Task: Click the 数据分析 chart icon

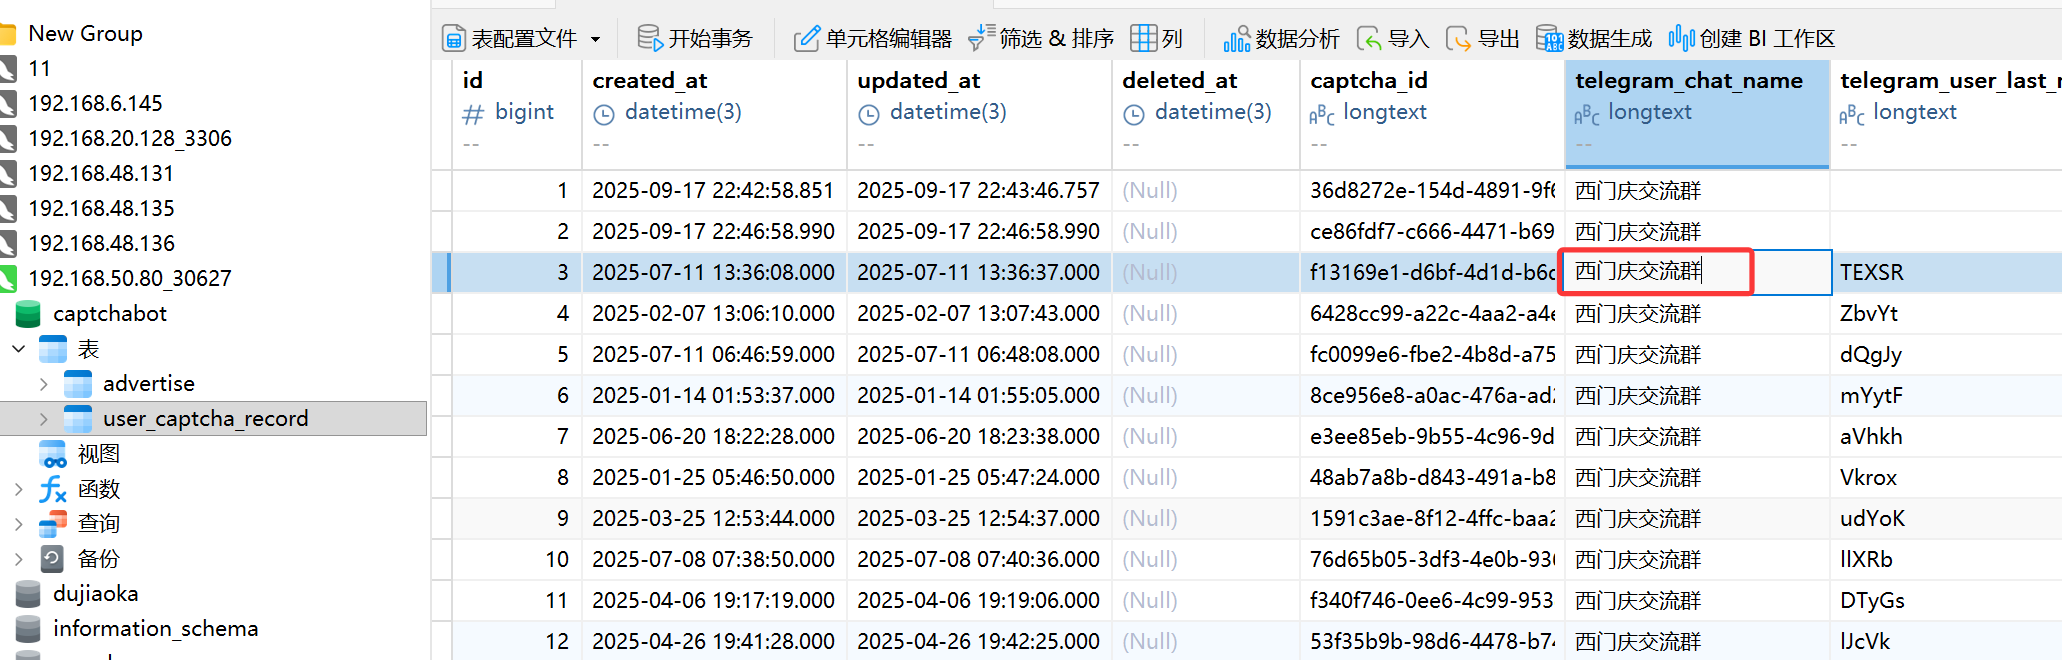Action: click(1237, 38)
